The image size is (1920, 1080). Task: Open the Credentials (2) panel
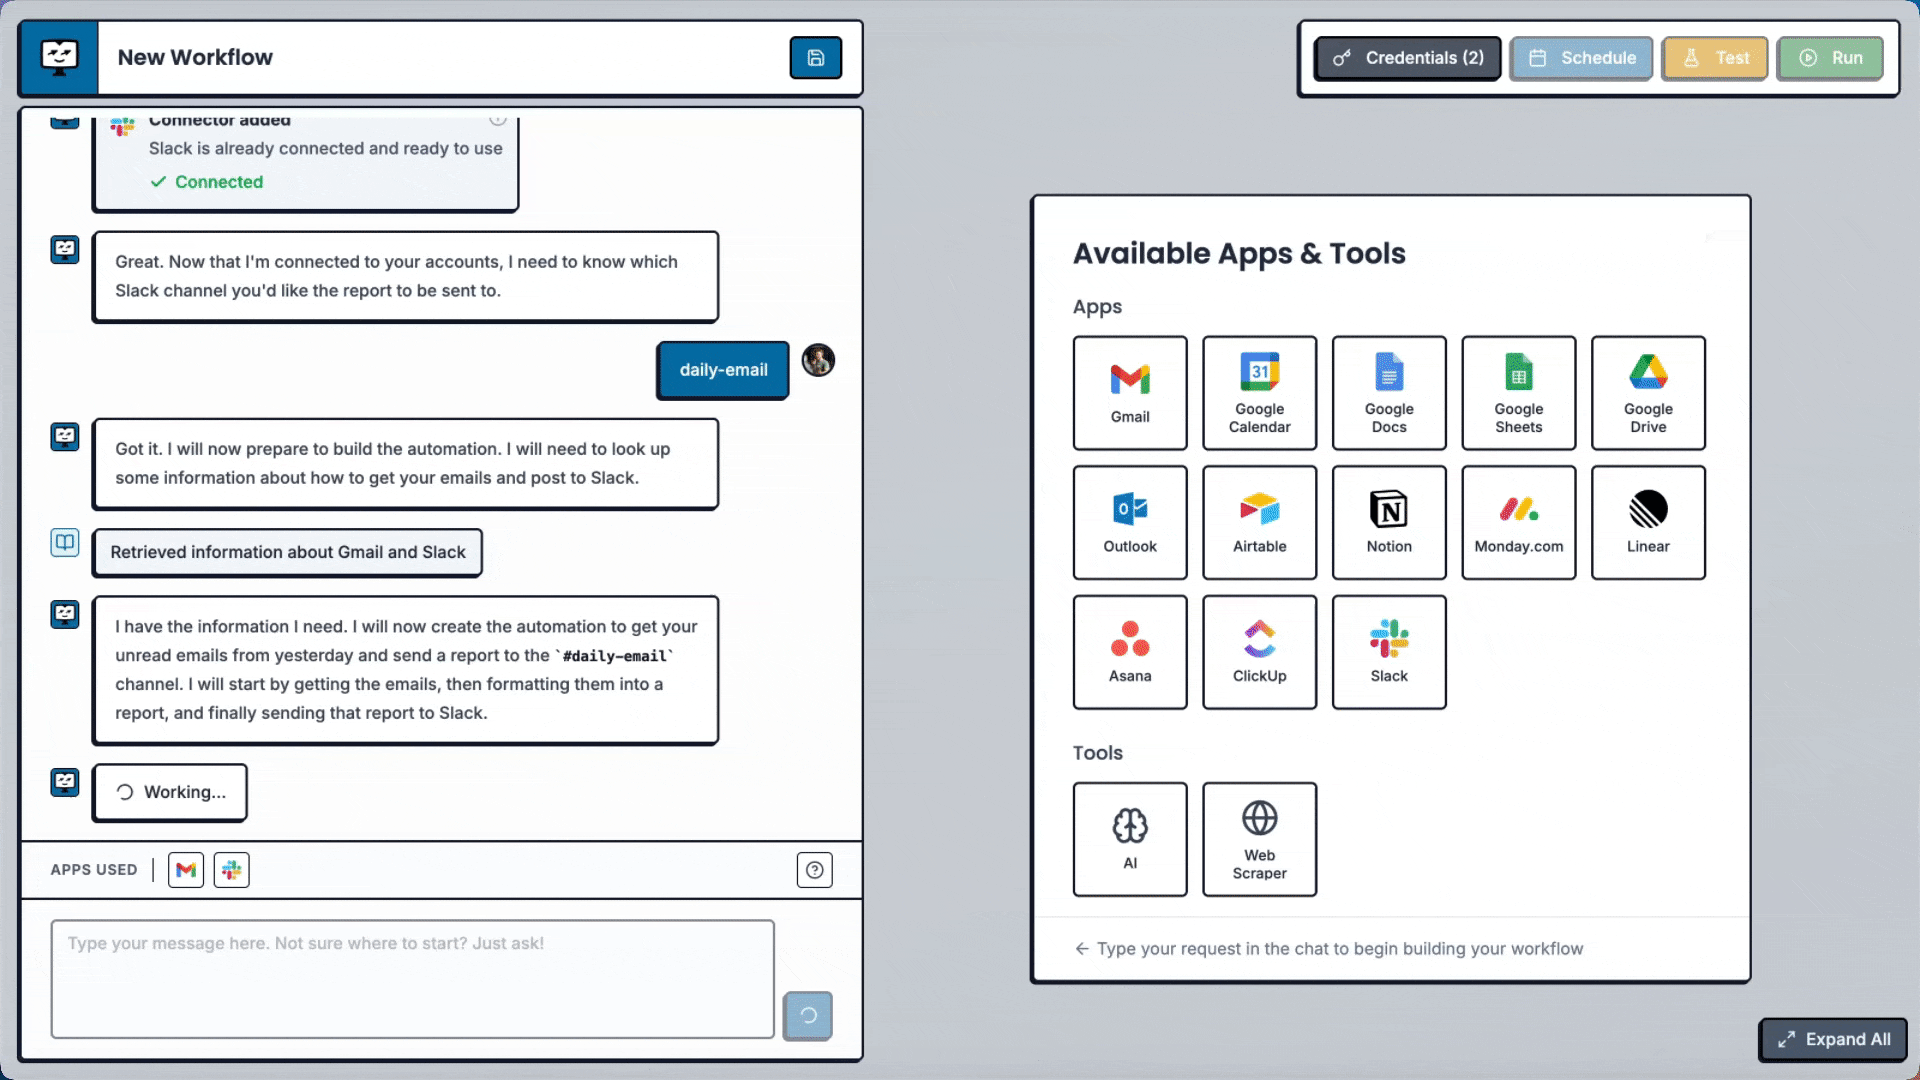tap(1407, 58)
